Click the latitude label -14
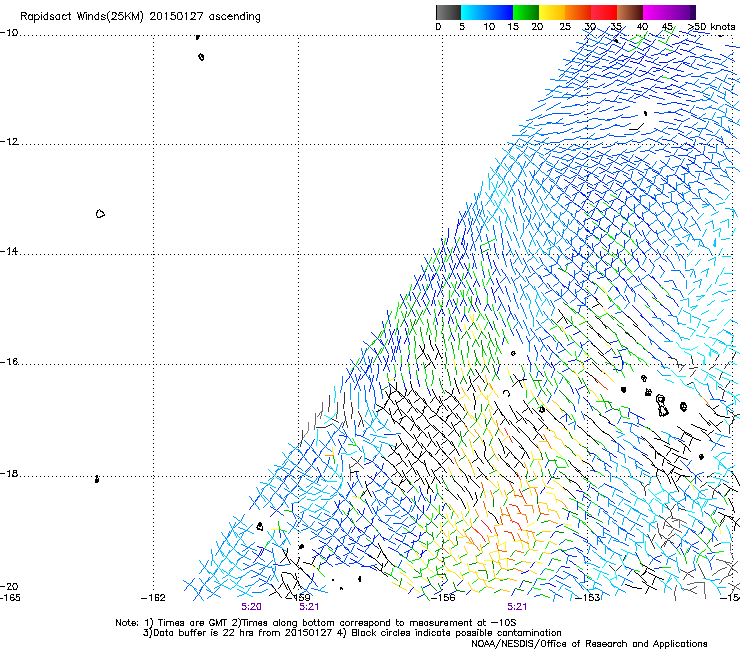The width and height of the screenshot is (740, 650). pyautogui.click(x=9, y=251)
